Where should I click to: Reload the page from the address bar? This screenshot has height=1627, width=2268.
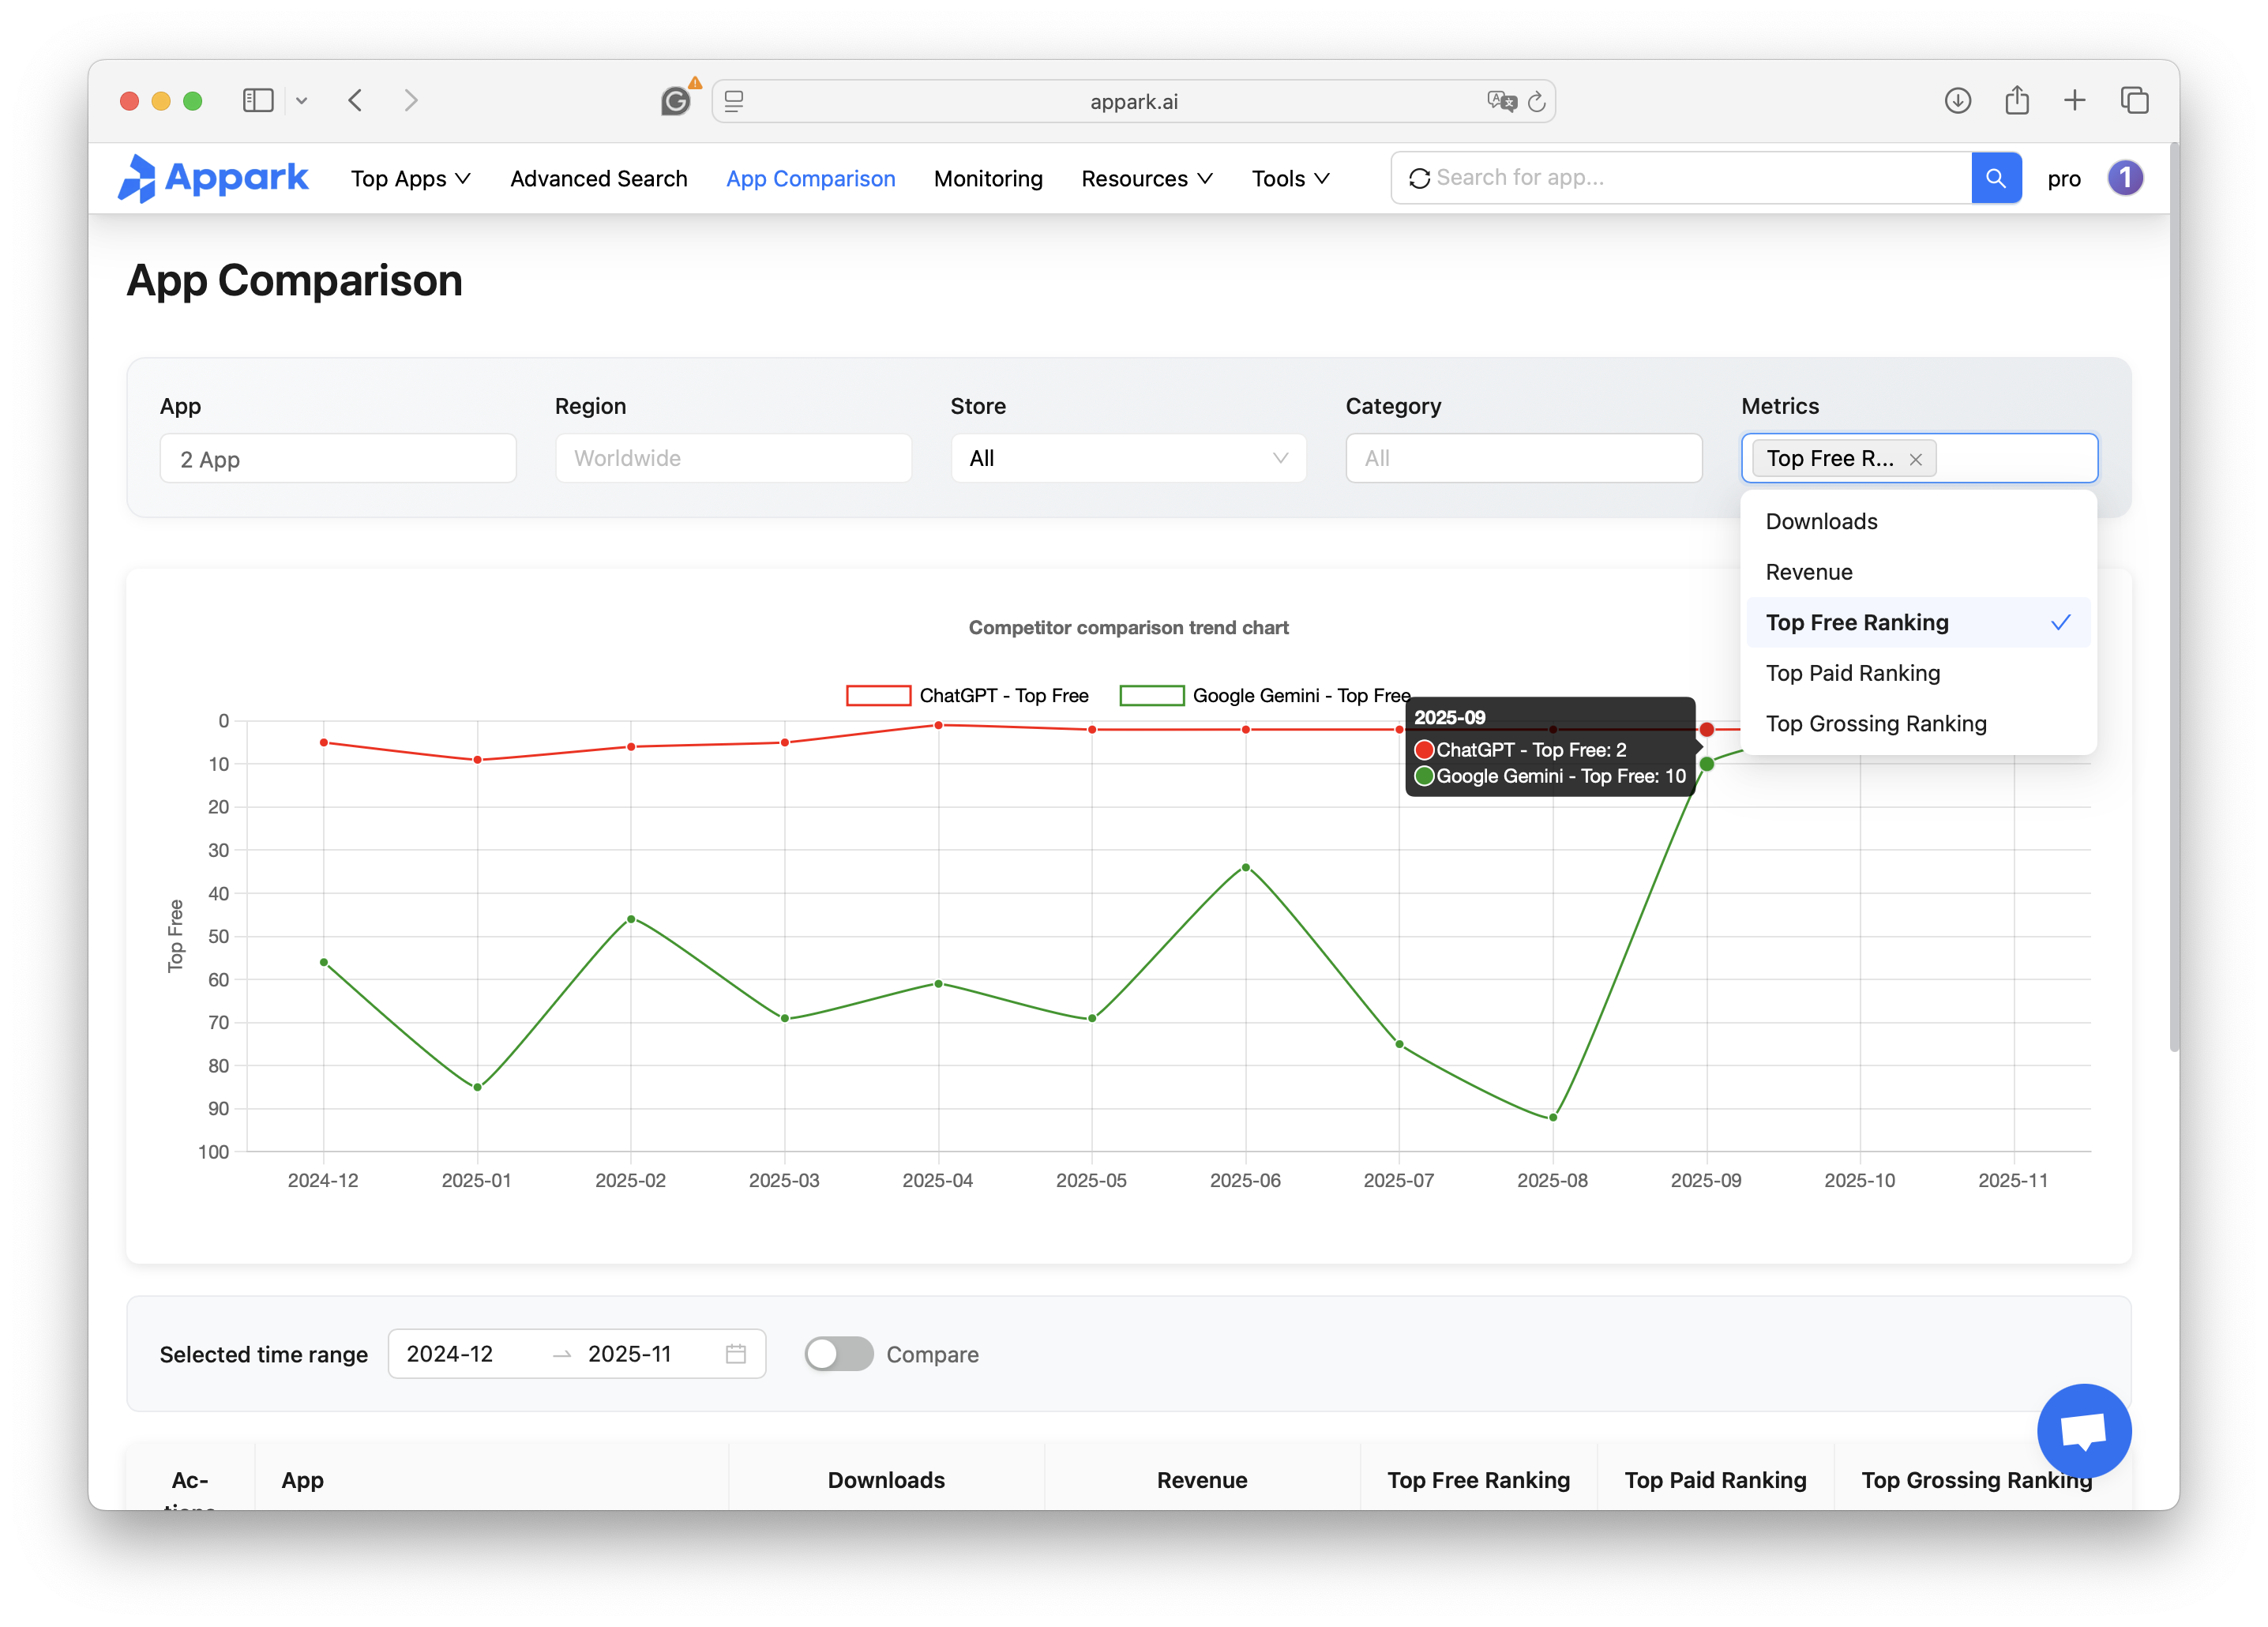click(1537, 100)
